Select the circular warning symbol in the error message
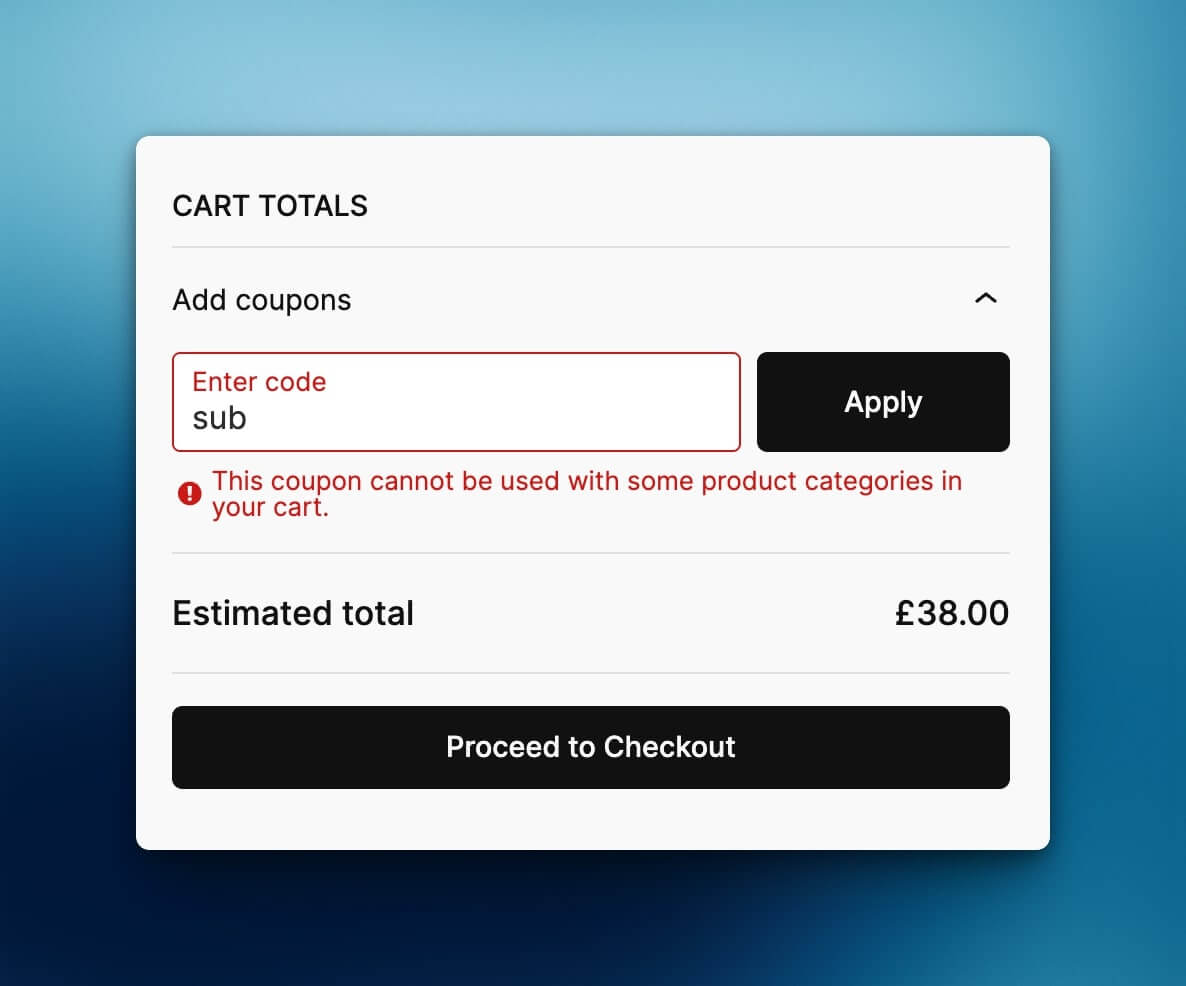Screen dimensions: 1186x986 tap(189, 493)
